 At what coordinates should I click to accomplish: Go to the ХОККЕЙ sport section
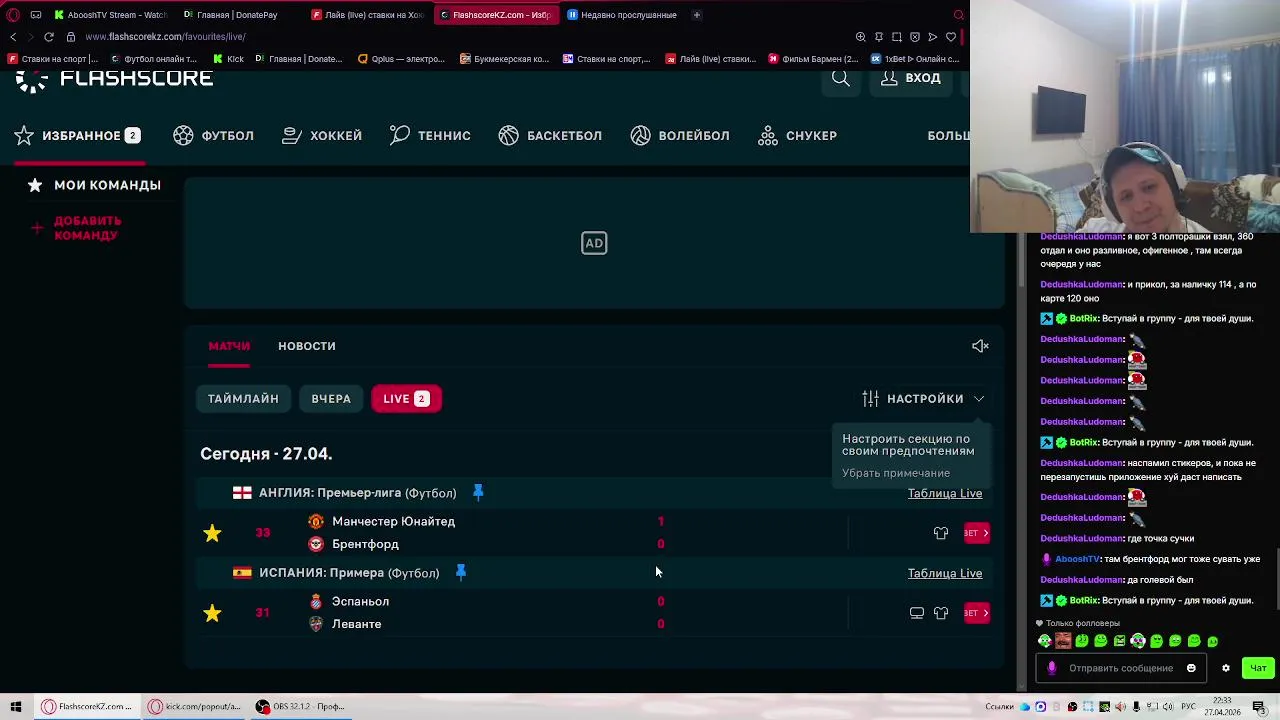(x=322, y=135)
